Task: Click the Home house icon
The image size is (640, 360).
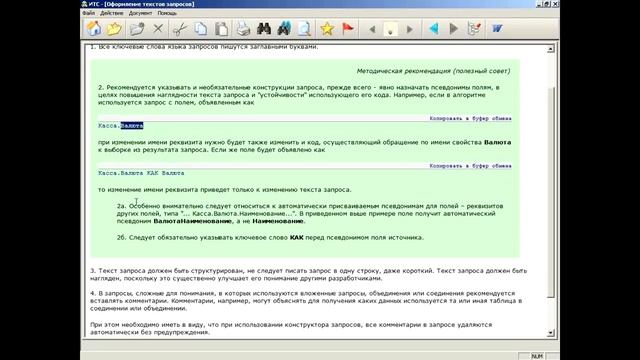Action: coord(94,29)
